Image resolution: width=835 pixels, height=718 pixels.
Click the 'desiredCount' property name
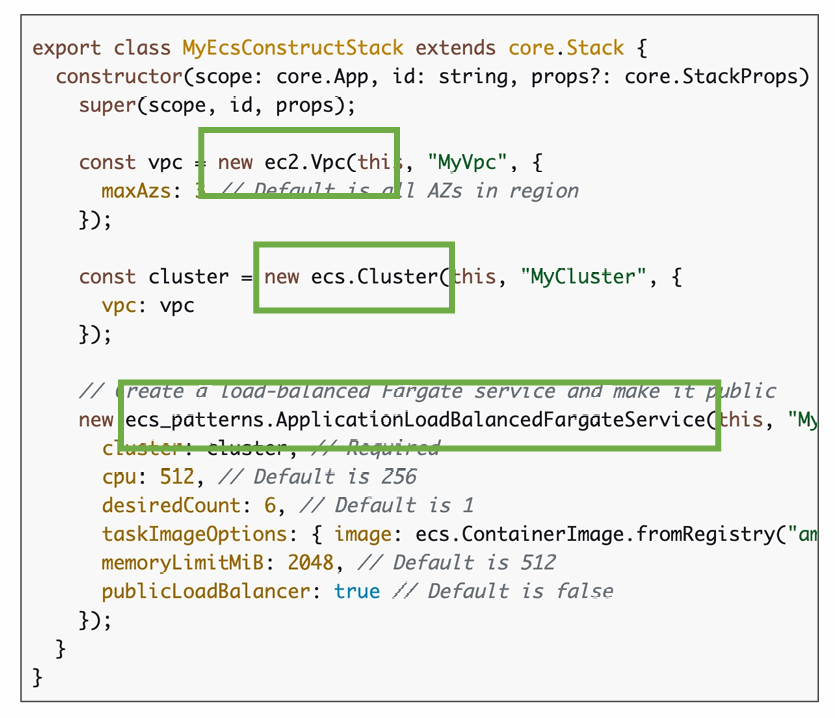171,505
